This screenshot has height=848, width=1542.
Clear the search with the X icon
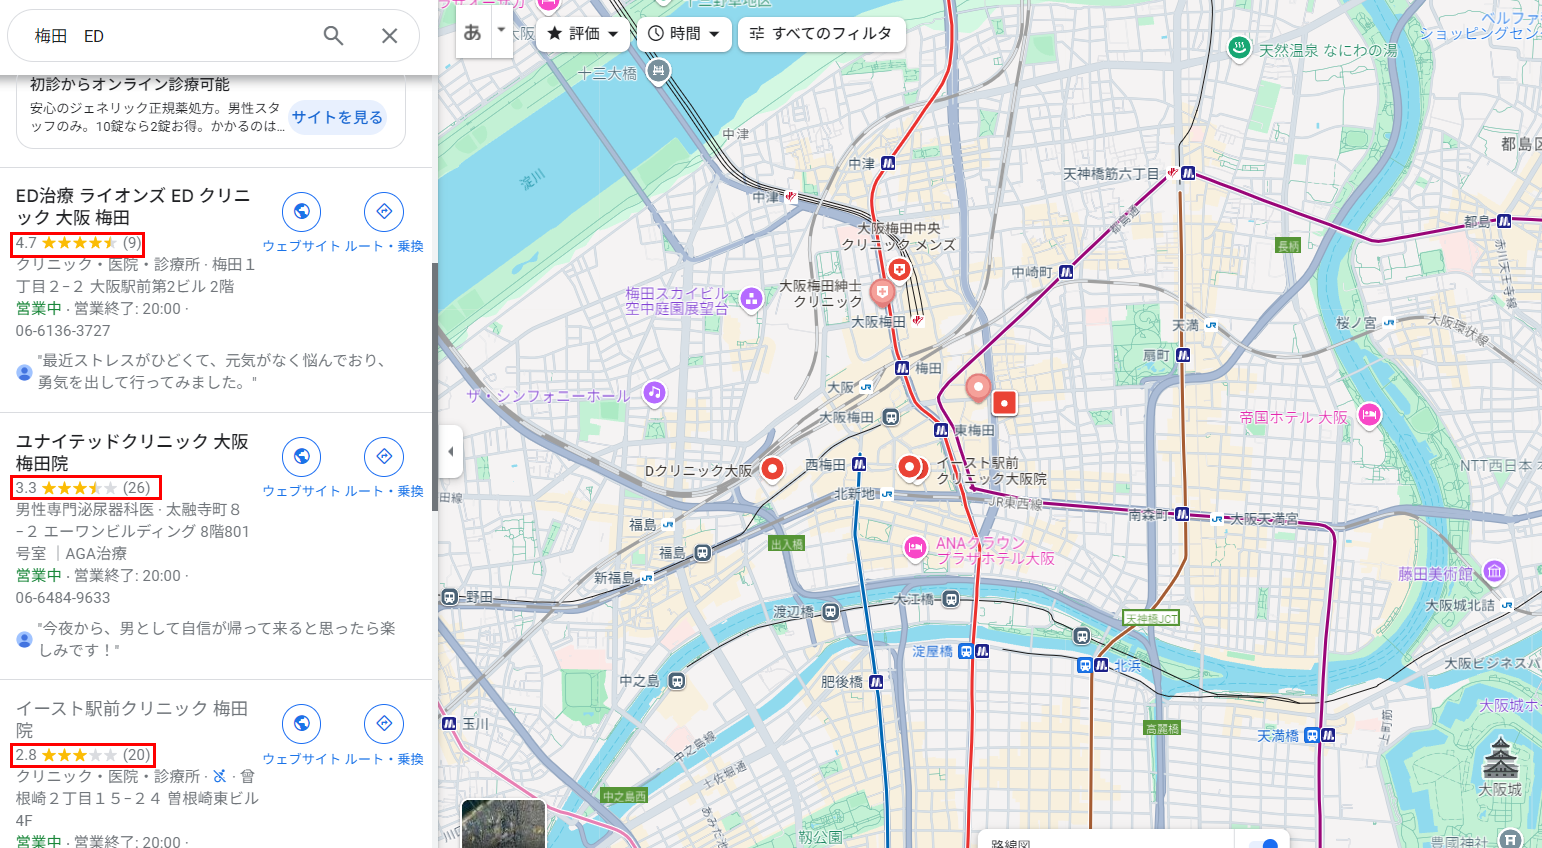tap(390, 36)
